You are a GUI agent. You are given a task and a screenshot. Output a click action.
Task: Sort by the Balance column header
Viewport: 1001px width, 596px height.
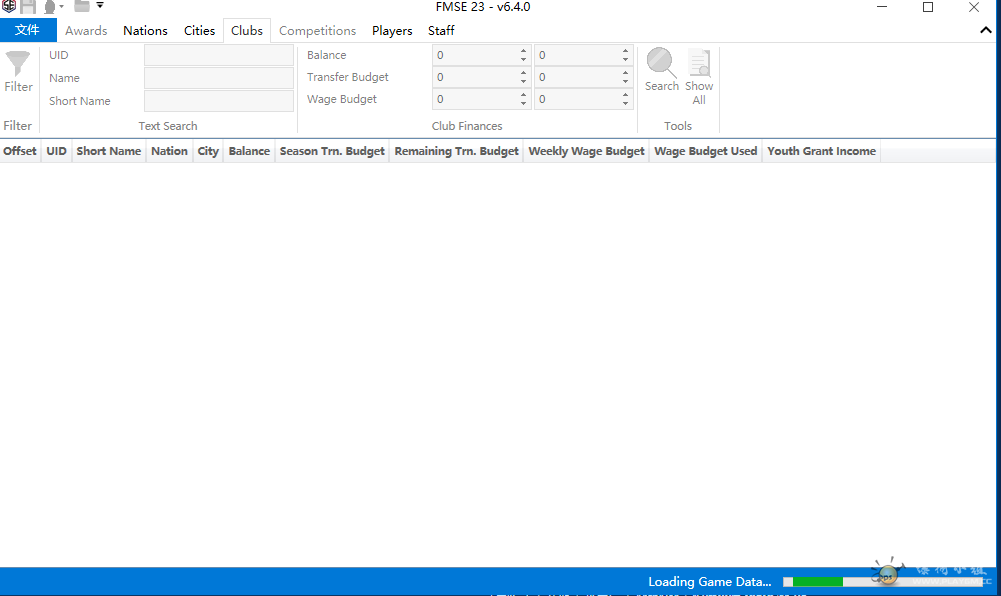[249, 151]
